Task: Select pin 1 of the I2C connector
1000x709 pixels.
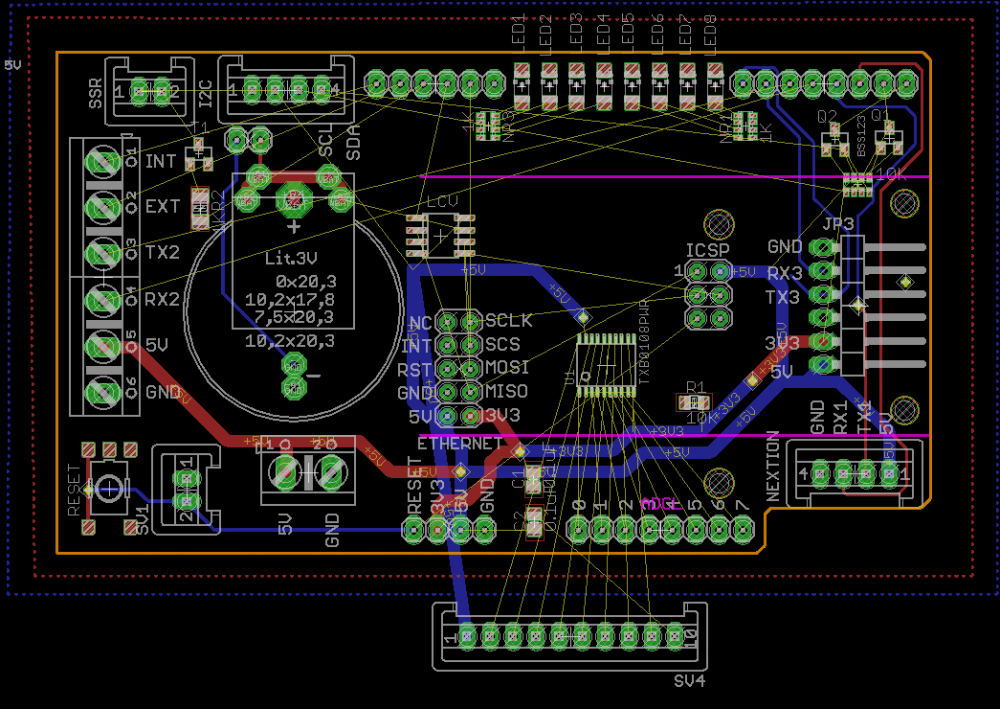Action: coord(251,89)
